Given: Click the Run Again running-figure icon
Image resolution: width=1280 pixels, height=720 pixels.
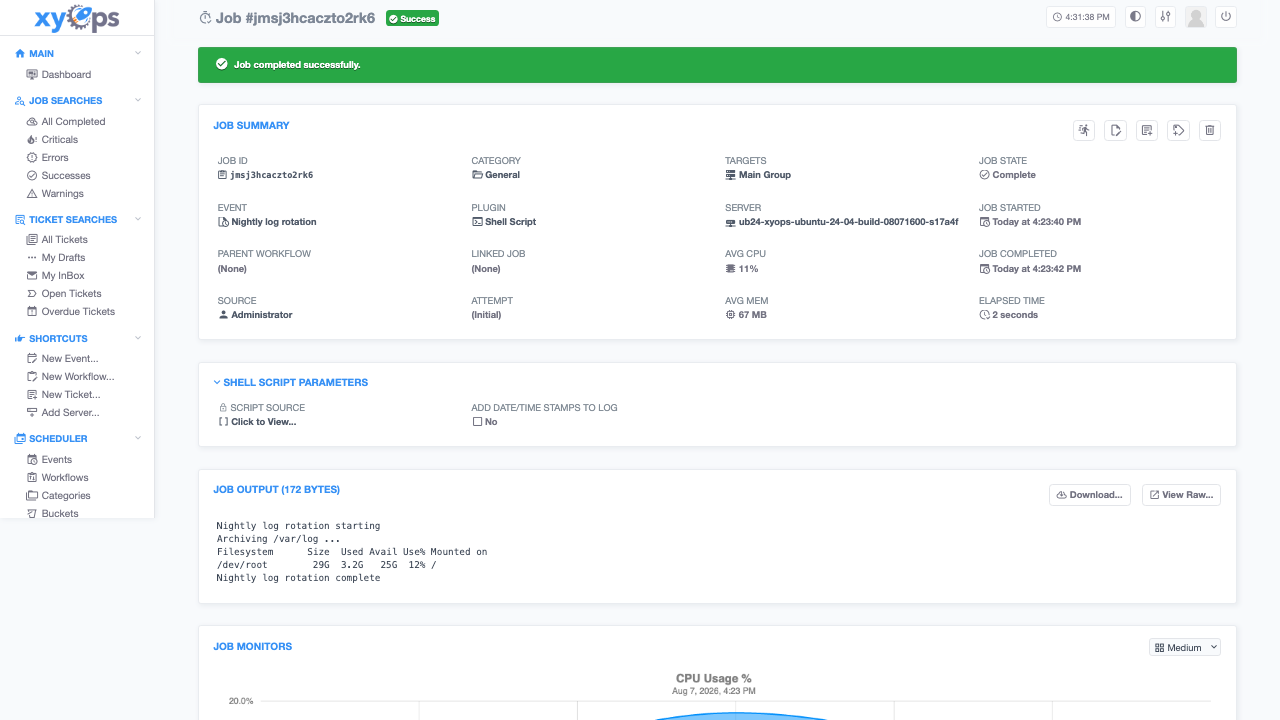Looking at the screenshot, I should (x=1084, y=130).
